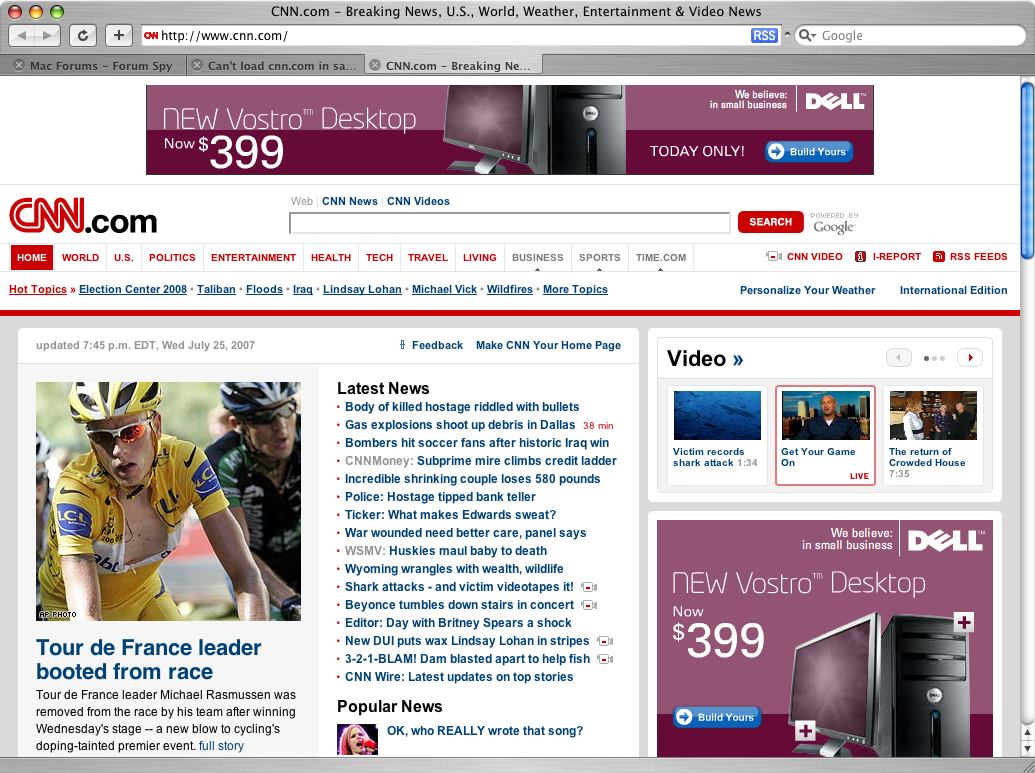1035x773 pixels.
Task: Open Google search magnifier dropdown
Action: [x=806, y=36]
